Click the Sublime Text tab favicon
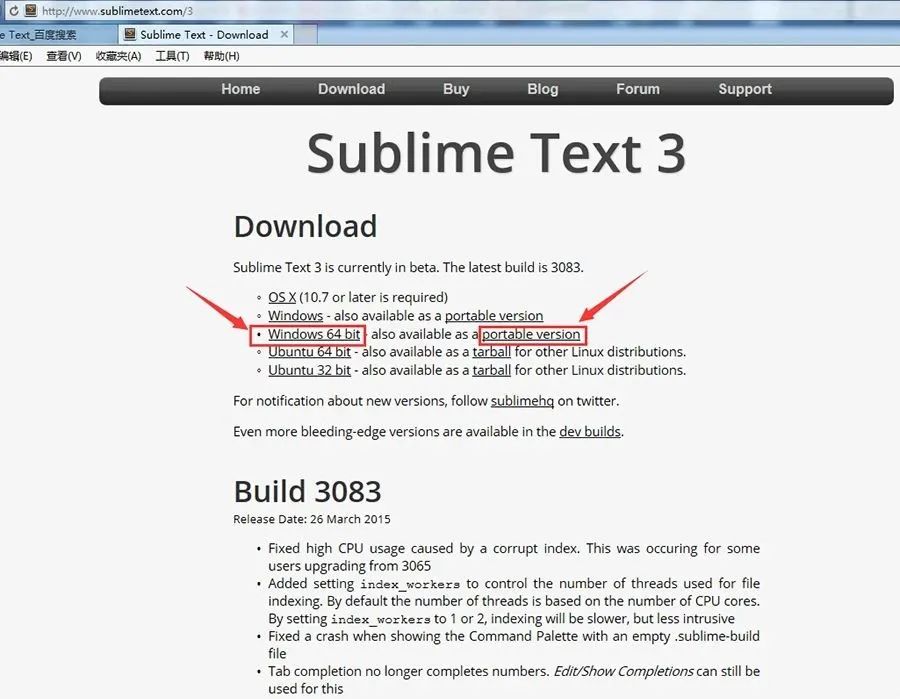Screen dimensions: 900x699 [130, 34]
